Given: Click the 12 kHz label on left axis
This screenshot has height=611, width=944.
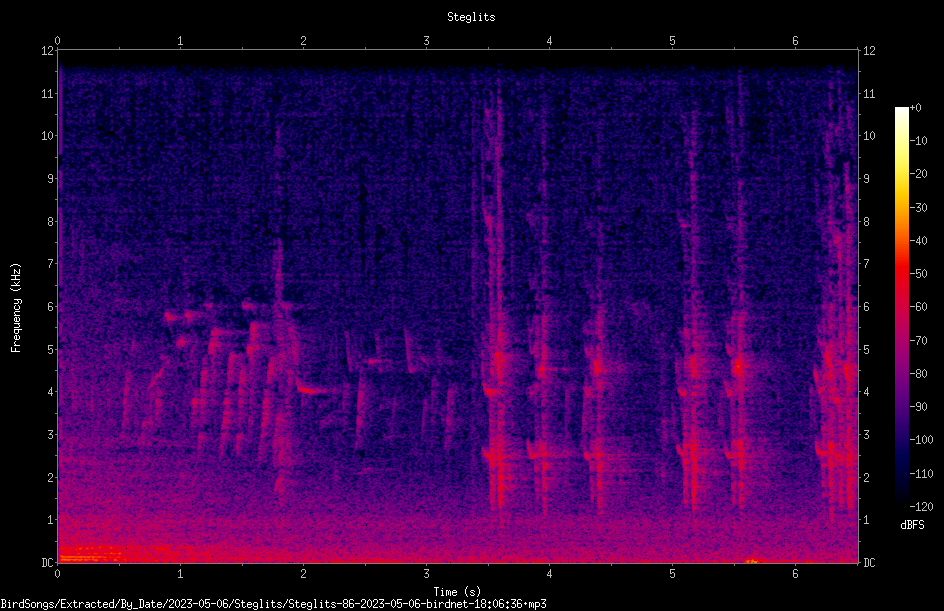Looking at the screenshot, I should [x=48, y=51].
